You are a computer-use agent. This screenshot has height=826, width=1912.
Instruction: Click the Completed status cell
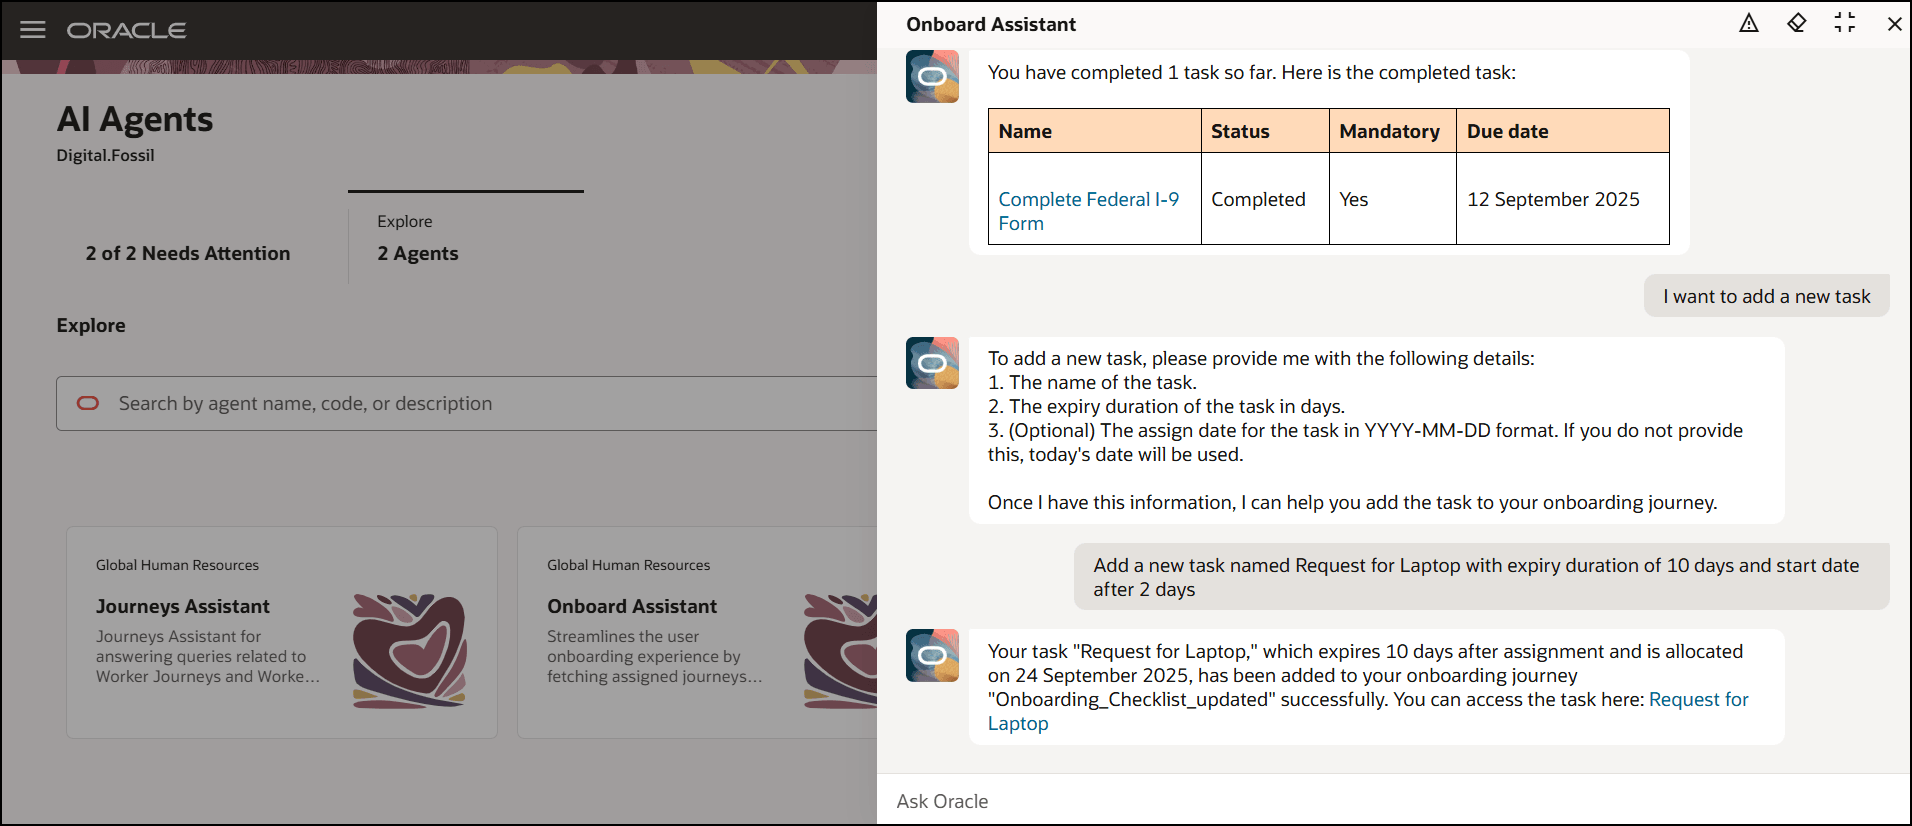[1265, 199]
